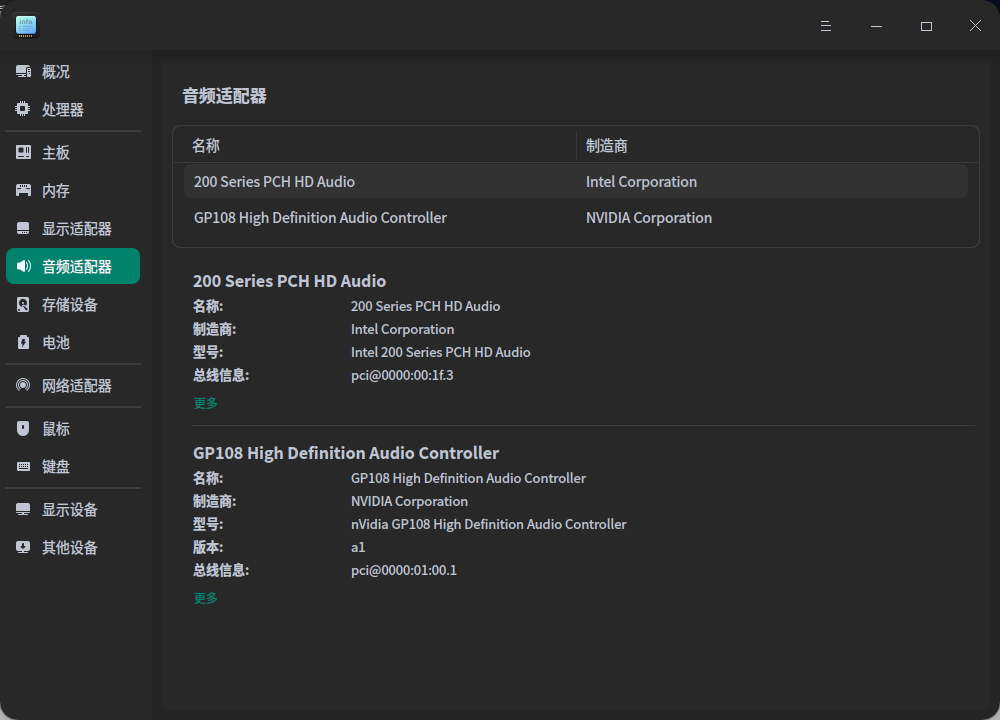The width and height of the screenshot is (1000, 720).
Task: Go to 其他设备 in the sidebar
Action: tap(70, 548)
